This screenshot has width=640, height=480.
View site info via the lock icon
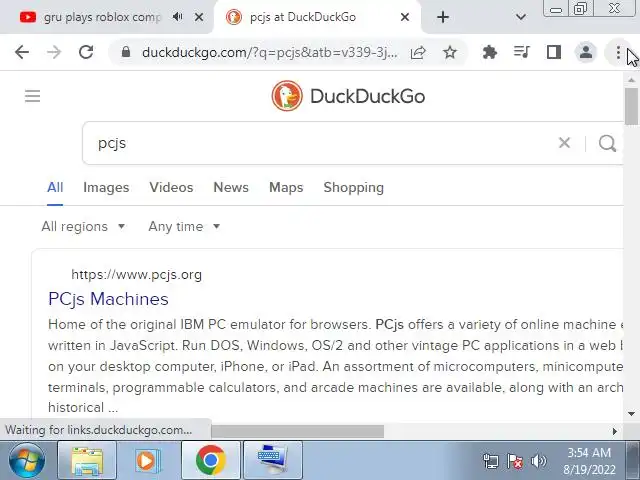126,52
